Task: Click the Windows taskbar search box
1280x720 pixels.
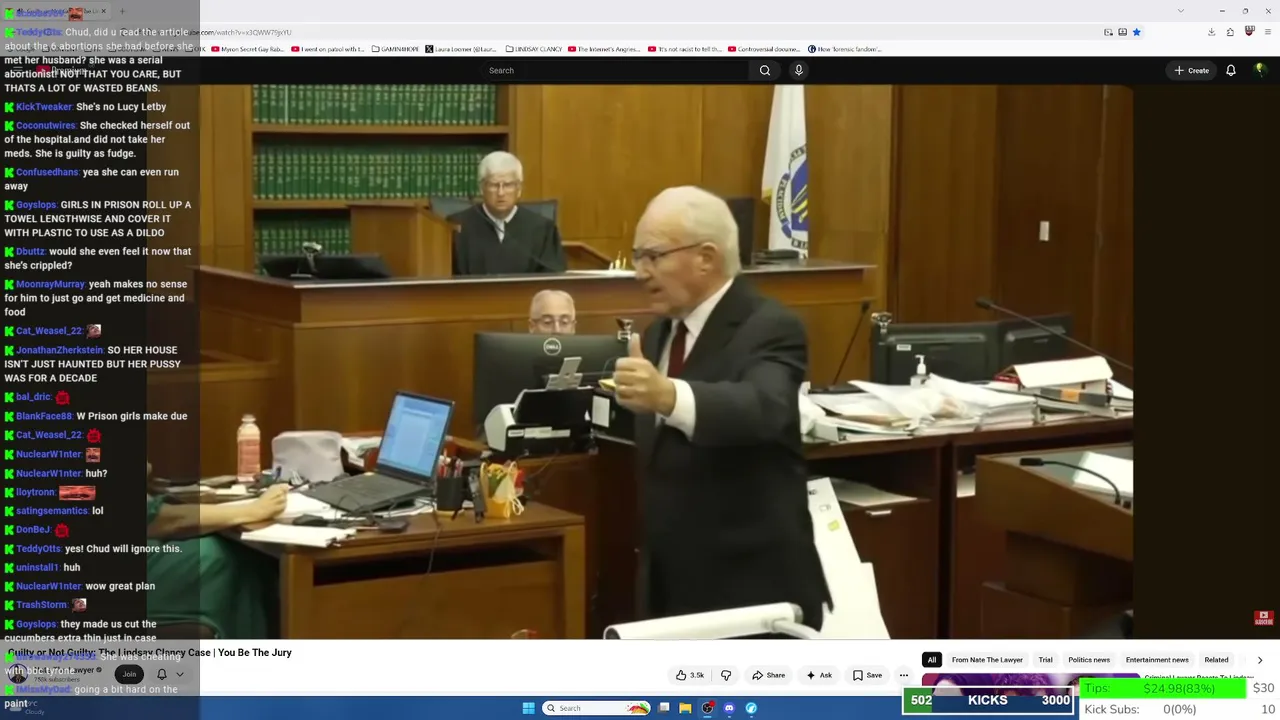Action: tap(597, 708)
